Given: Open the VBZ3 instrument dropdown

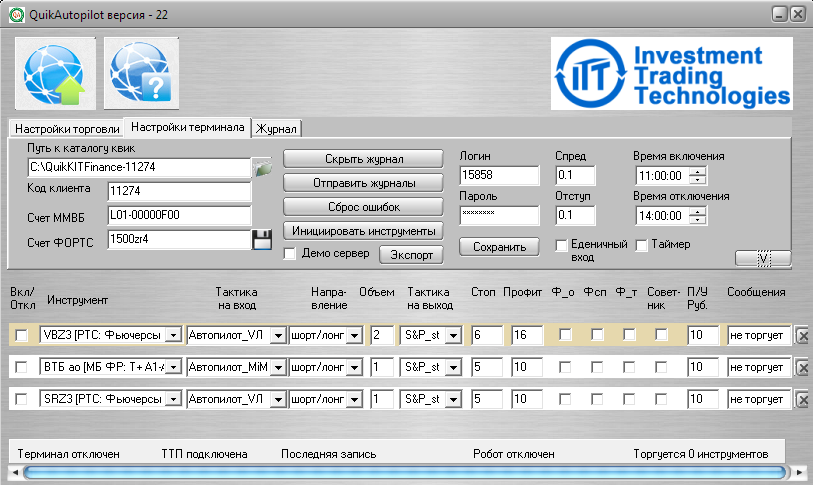Looking at the screenshot, I should pos(173,336).
